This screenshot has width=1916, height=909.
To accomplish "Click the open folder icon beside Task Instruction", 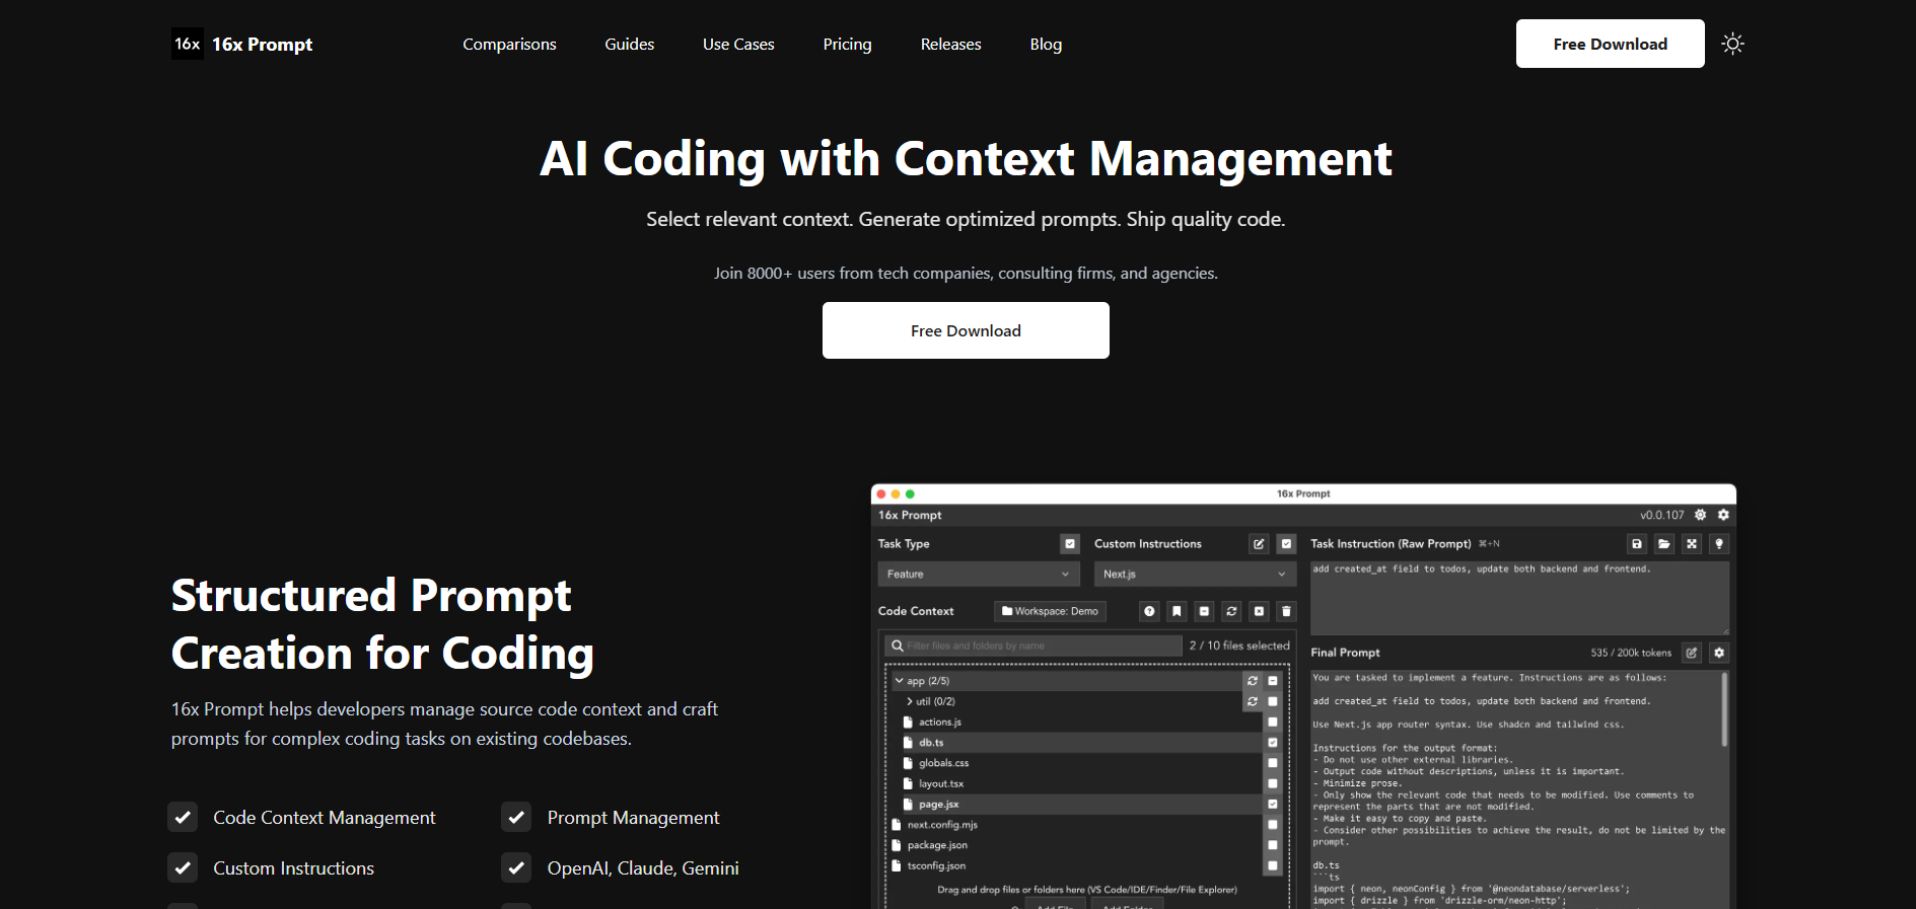I will (1664, 544).
